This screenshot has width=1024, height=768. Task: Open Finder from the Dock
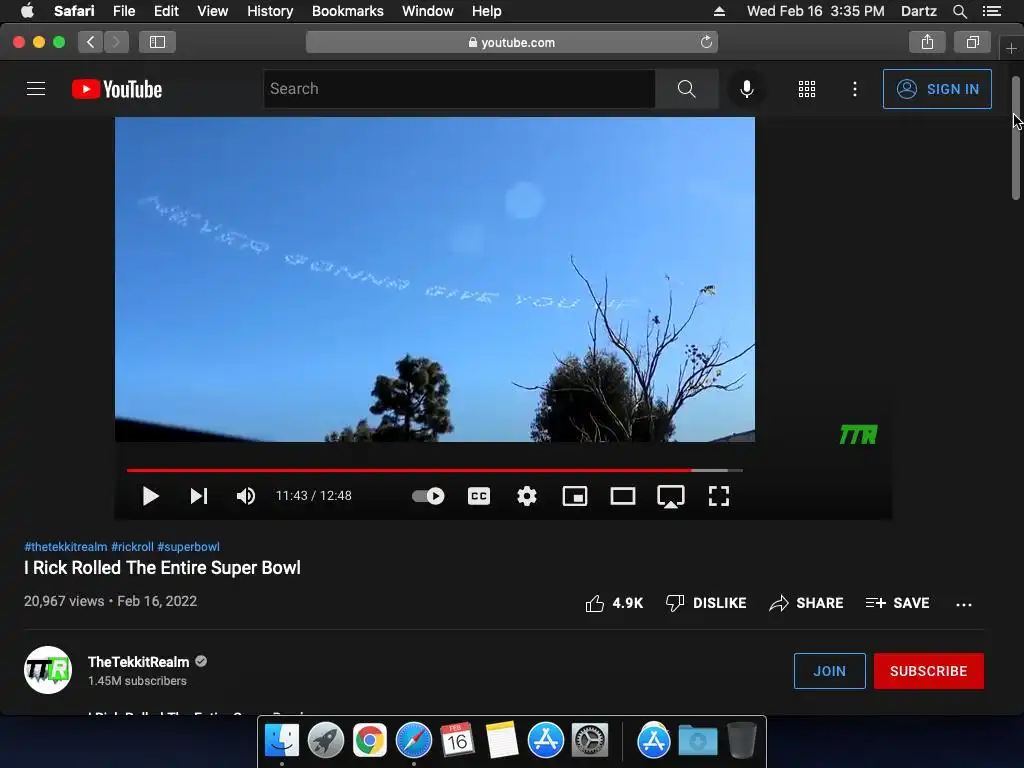[x=281, y=740]
